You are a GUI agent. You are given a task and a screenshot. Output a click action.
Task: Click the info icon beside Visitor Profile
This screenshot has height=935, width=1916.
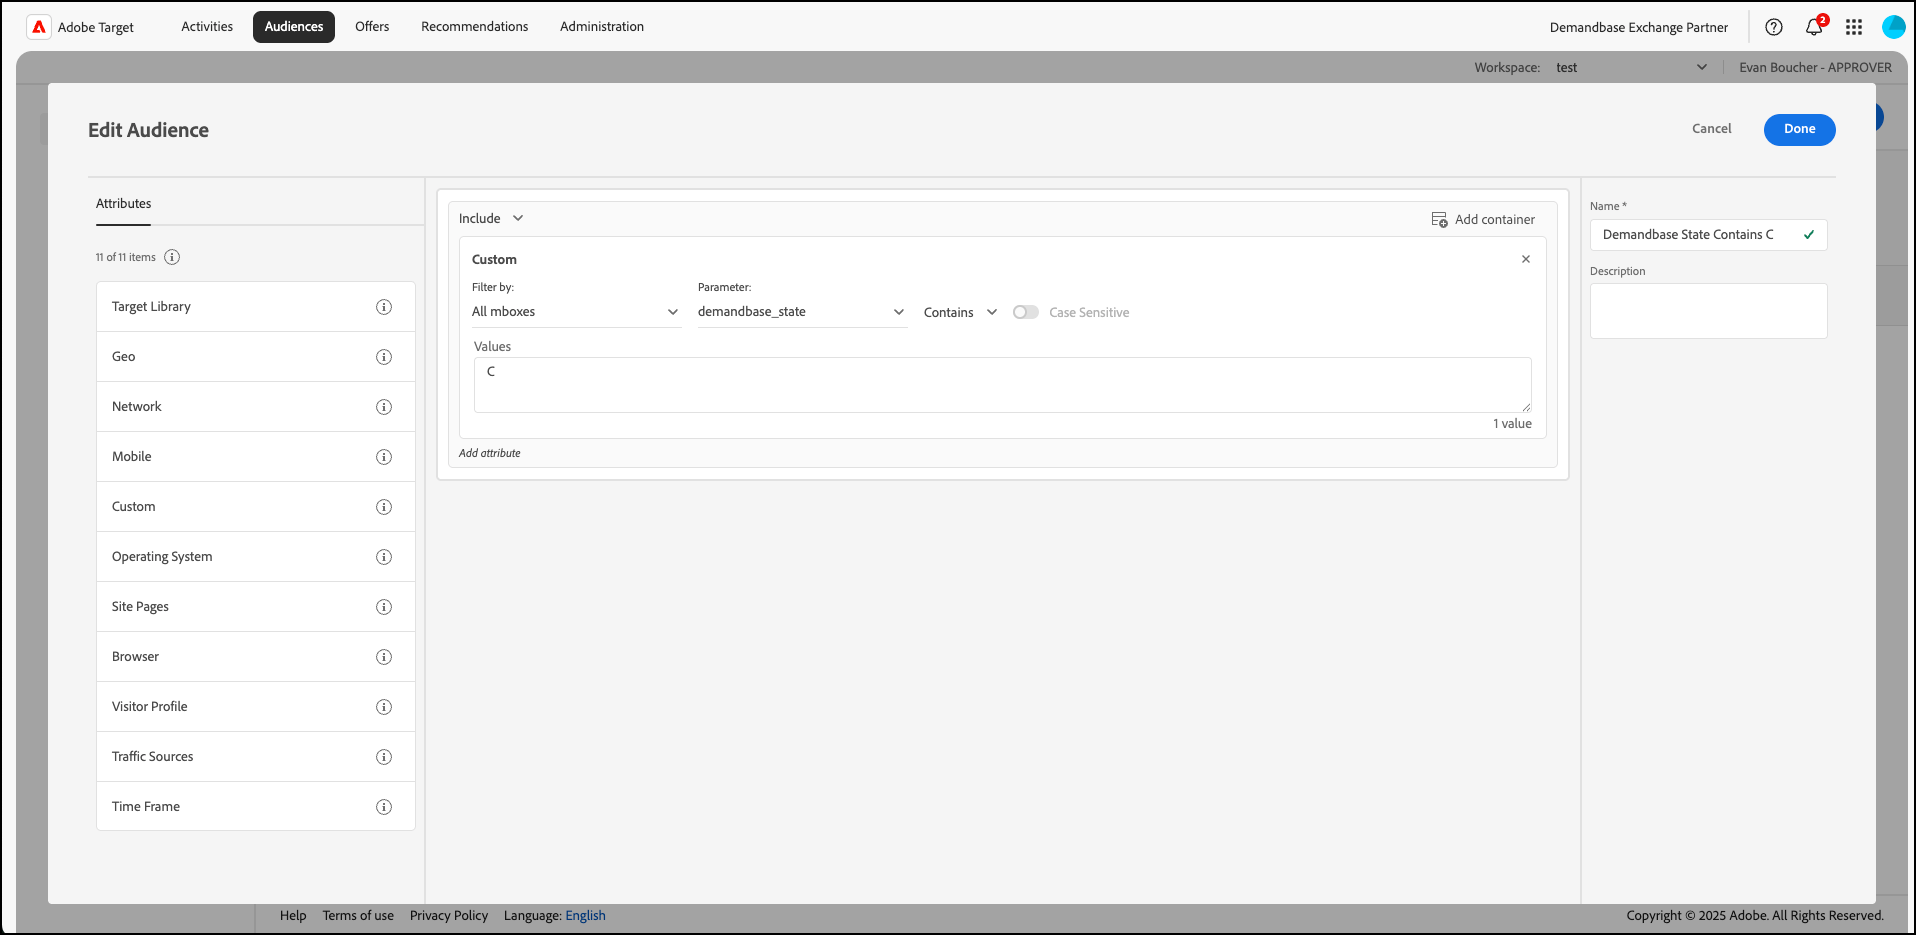(383, 707)
